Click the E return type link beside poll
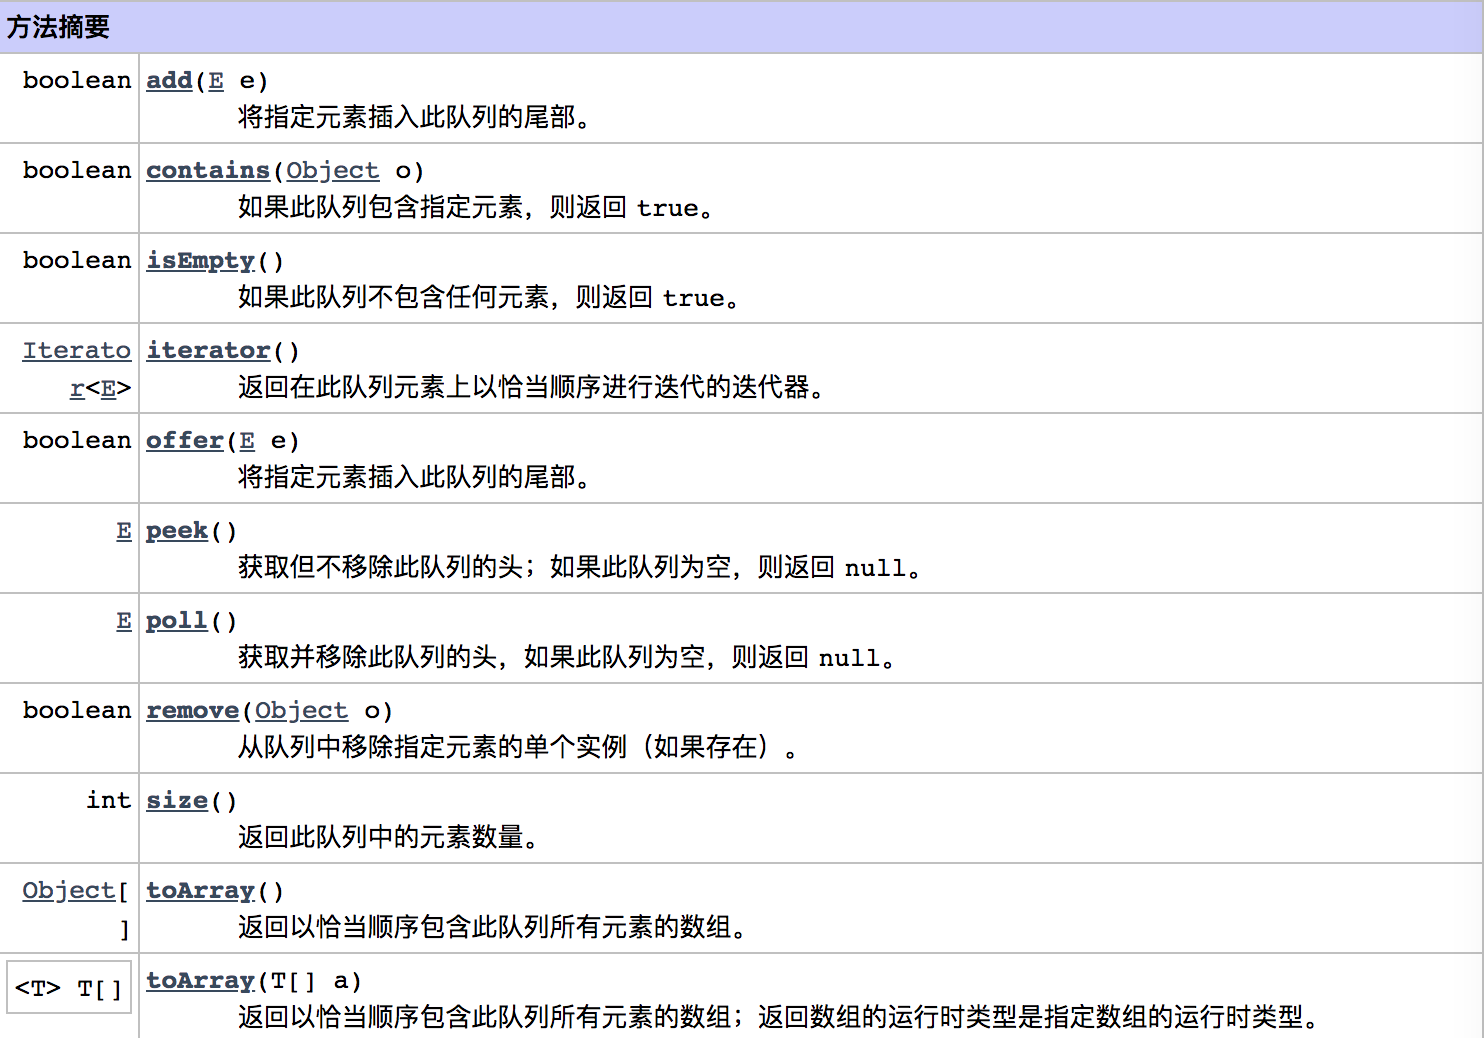 (123, 620)
